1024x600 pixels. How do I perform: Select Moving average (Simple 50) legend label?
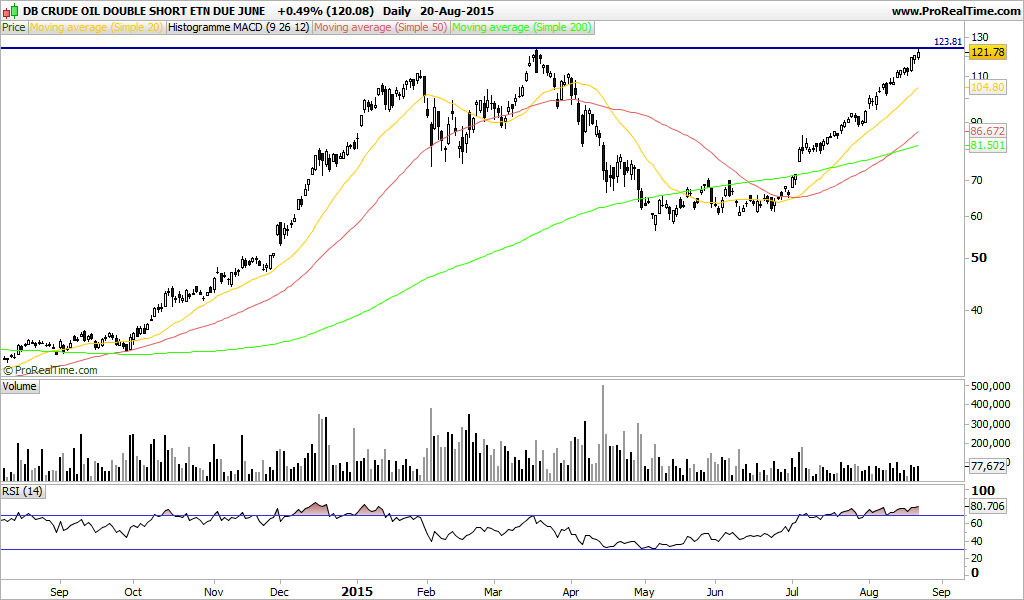click(x=381, y=27)
